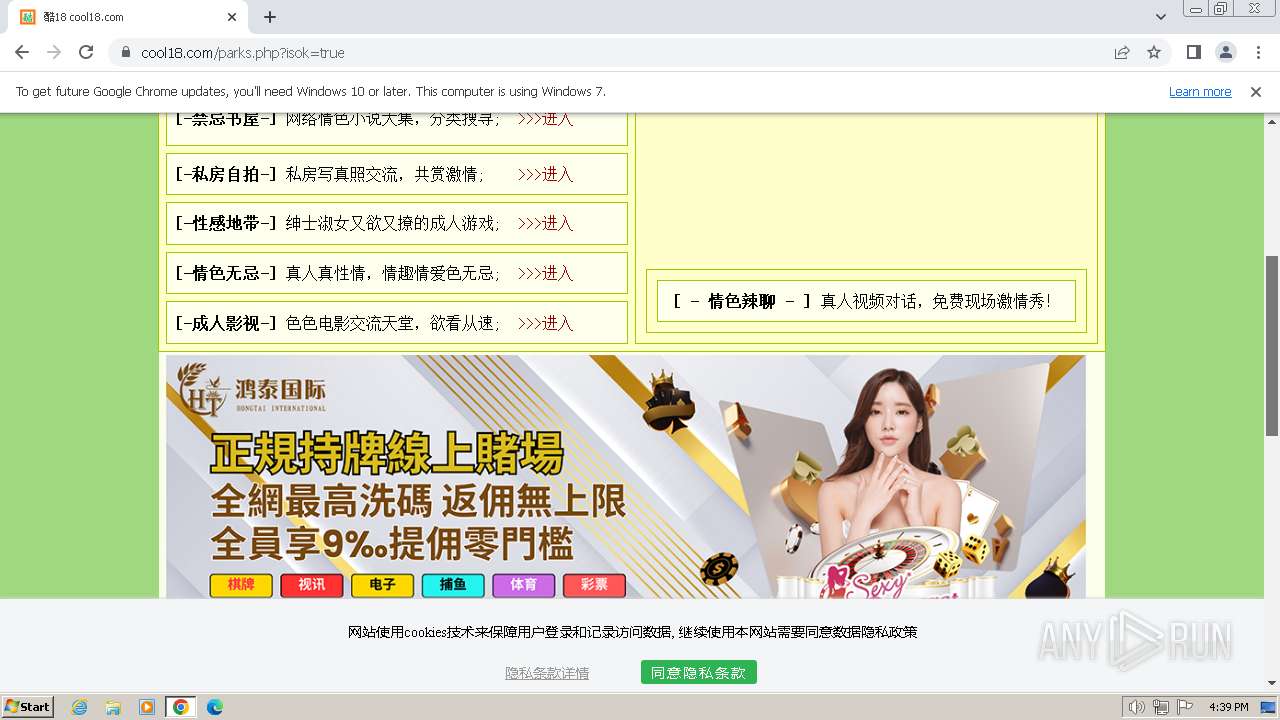The width and height of the screenshot is (1280, 720).
Task: Accept with 同意隐私条款 button
Action: (x=699, y=673)
